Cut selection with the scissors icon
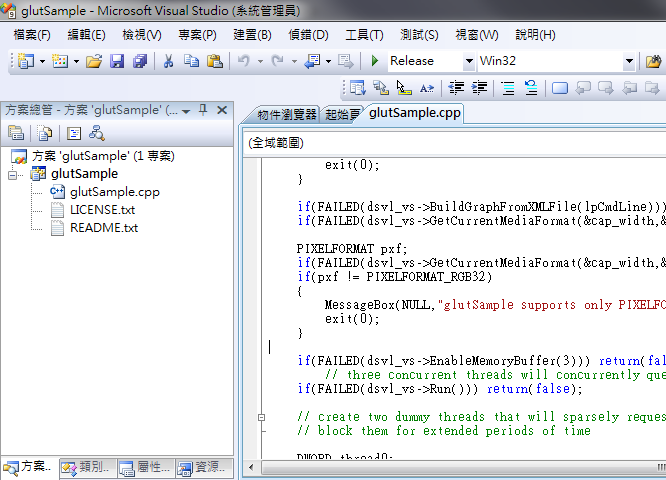The width and height of the screenshot is (666, 480). [169, 61]
